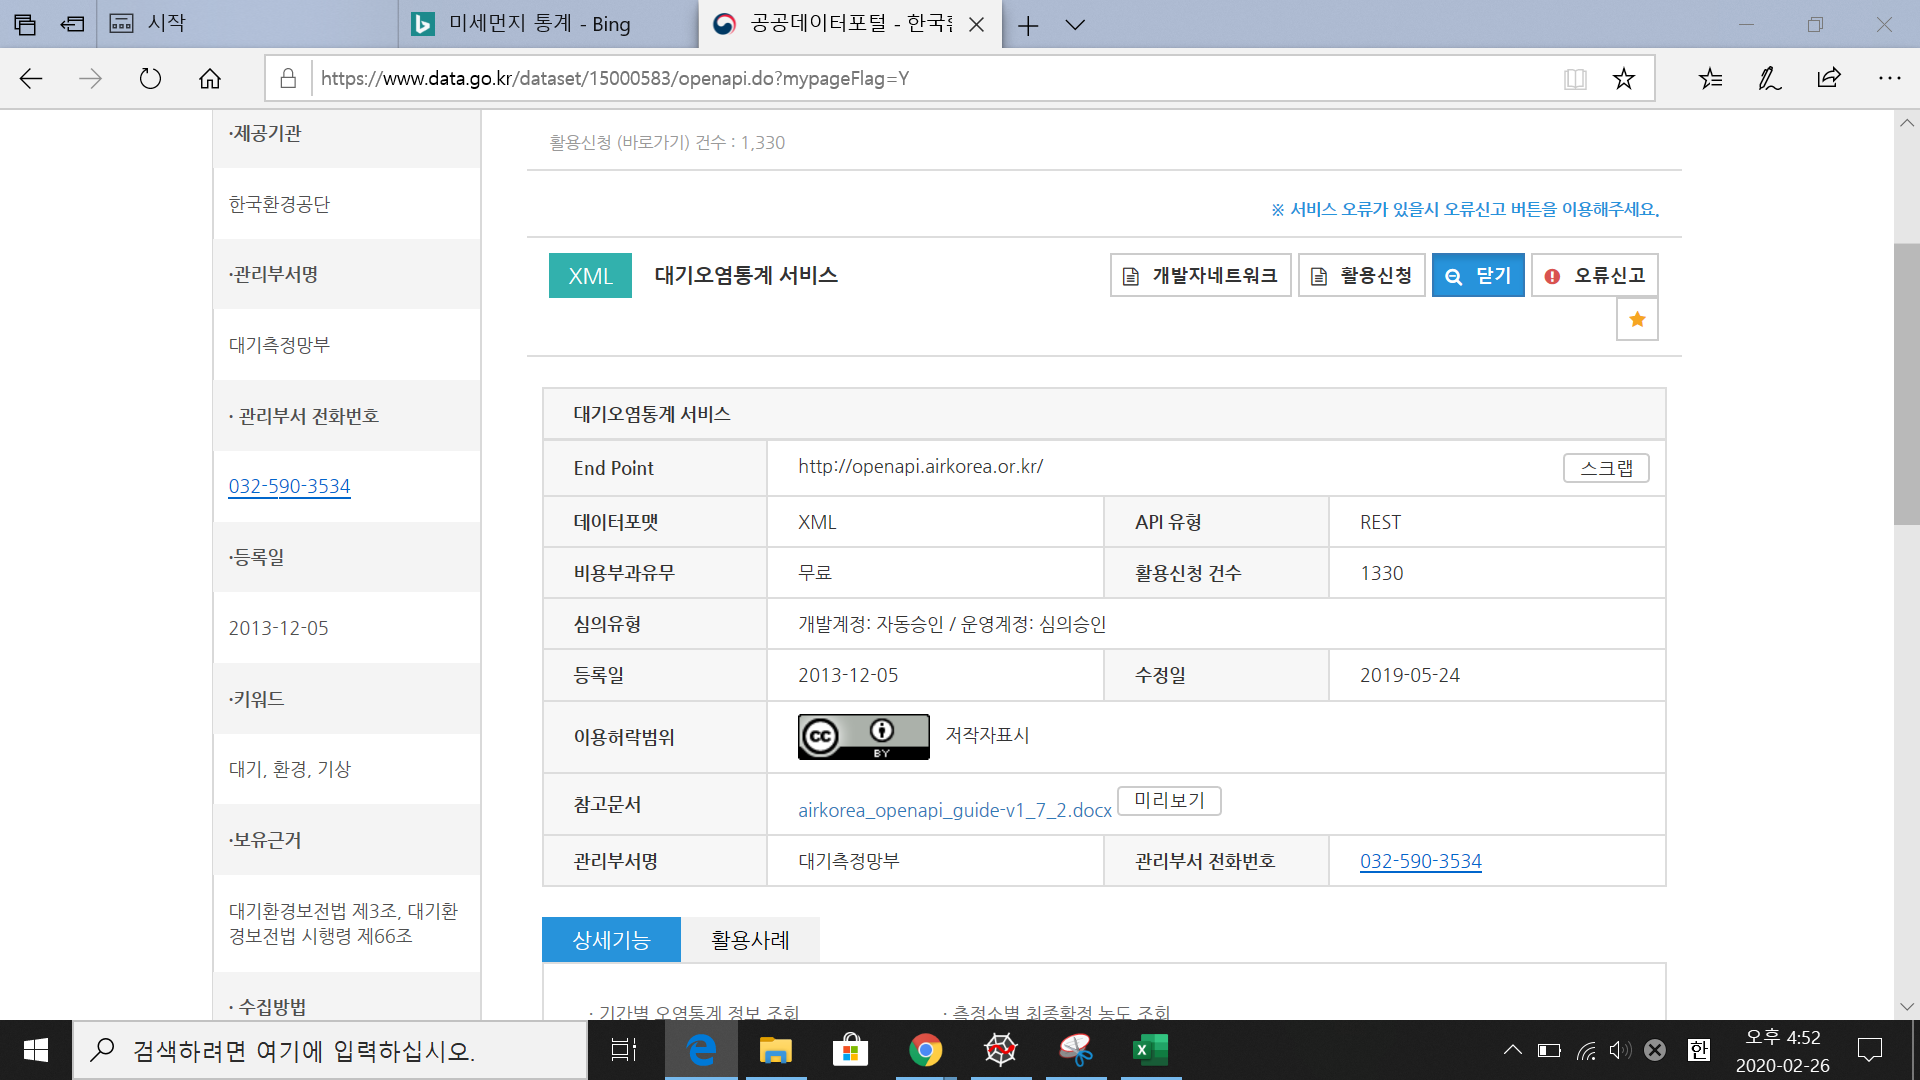The image size is (1920, 1080).
Task: Go to browser home page
Action: coord(210,79)
